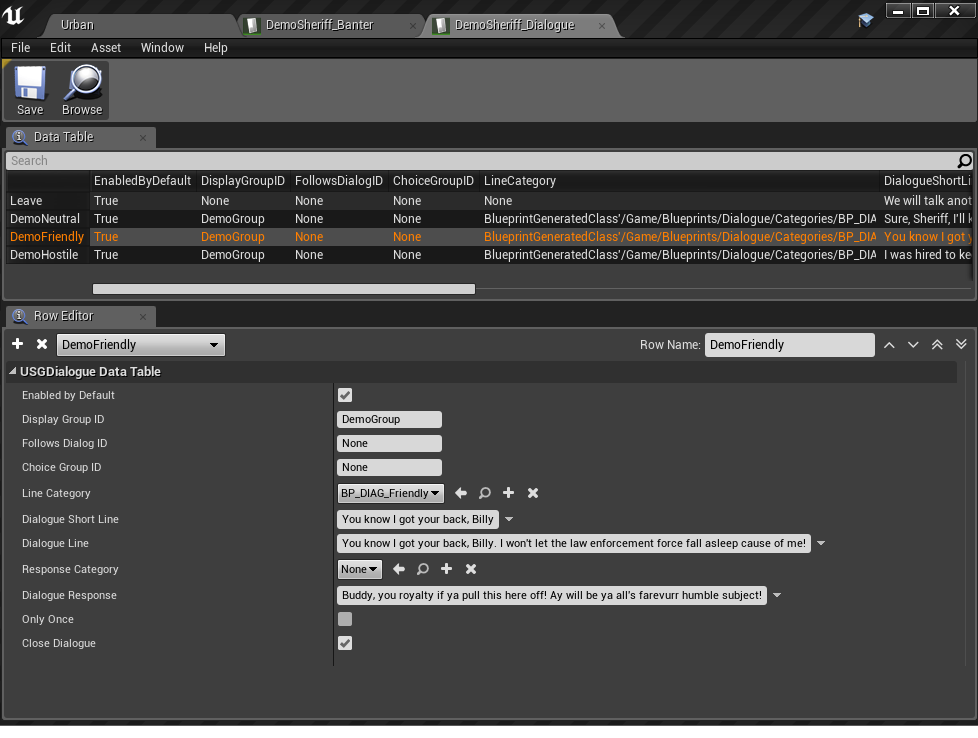Open the Help menu
This screenshot has width=978, height=738.
pos(216,47)
